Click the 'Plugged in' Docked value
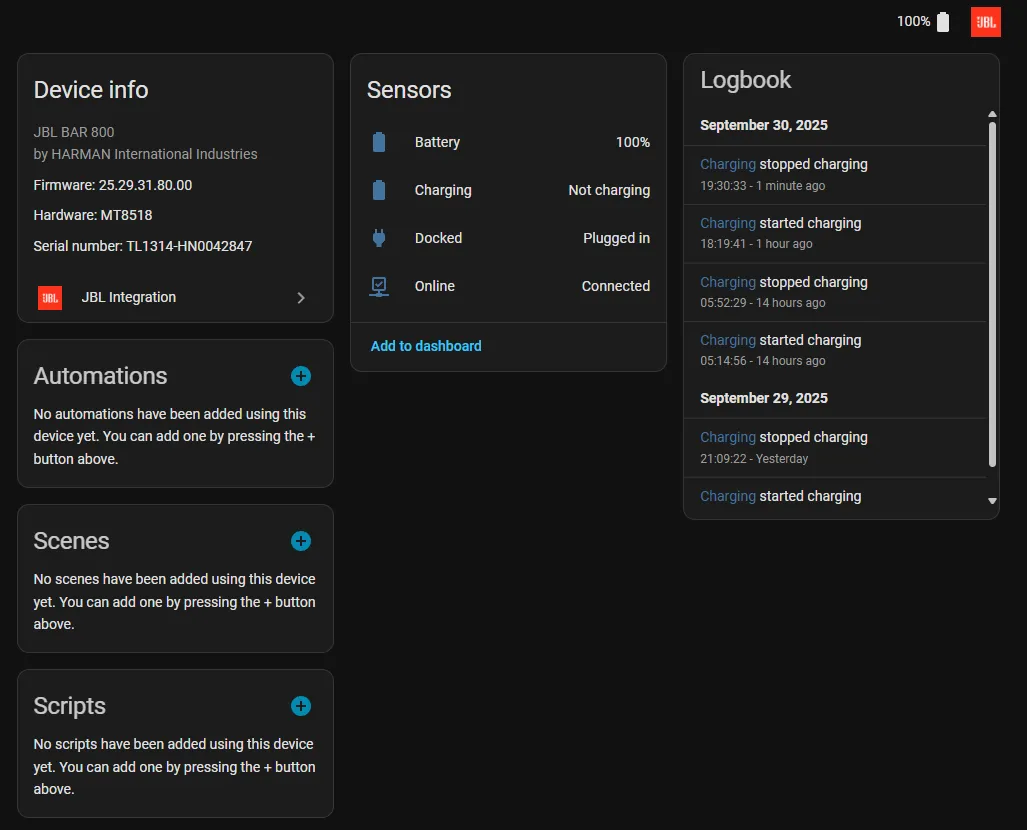 click(x=616, y=238)
